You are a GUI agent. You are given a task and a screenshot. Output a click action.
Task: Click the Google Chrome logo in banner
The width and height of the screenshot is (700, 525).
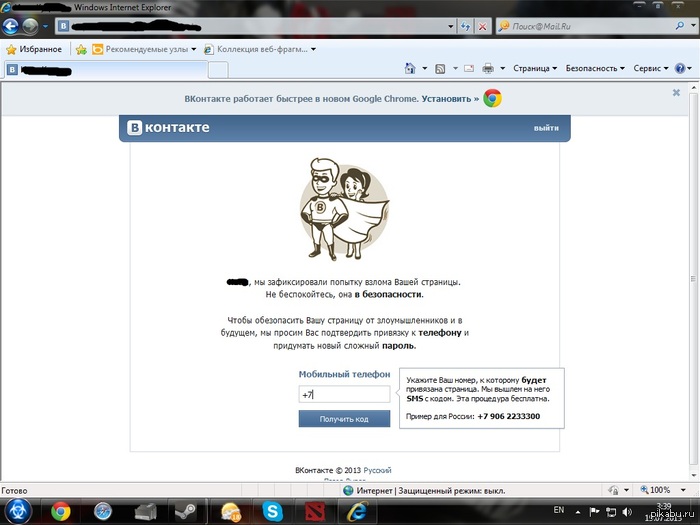click(x=492, y=98)
